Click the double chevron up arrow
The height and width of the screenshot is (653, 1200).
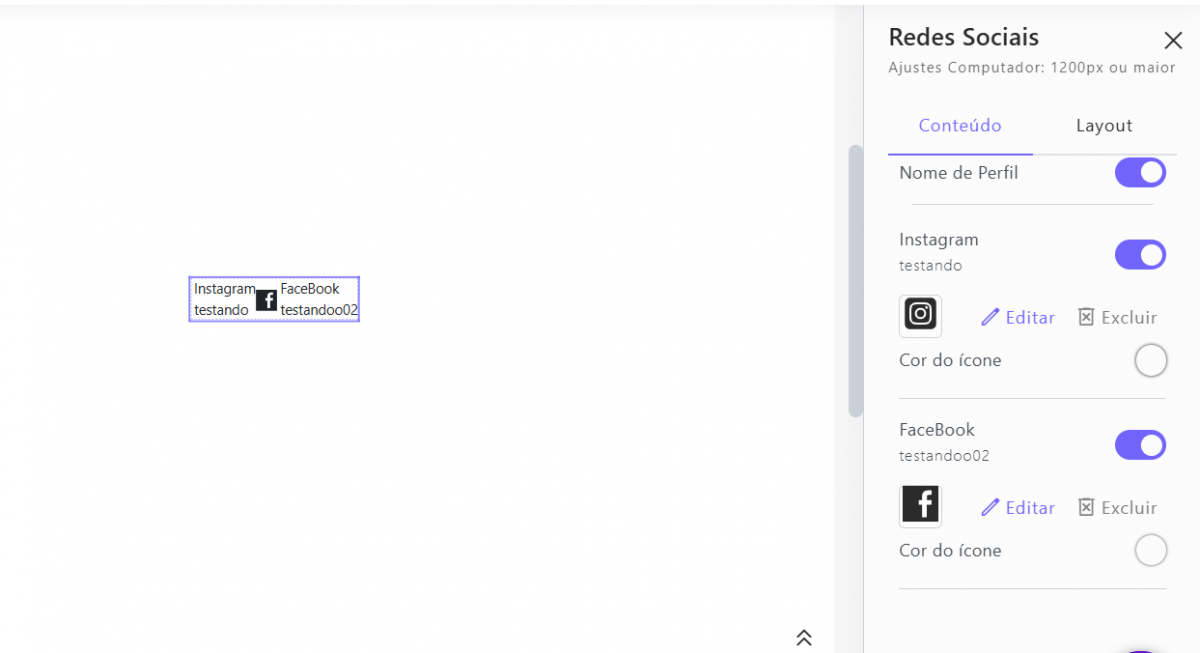pyautogui.click(x=804, y=637)
